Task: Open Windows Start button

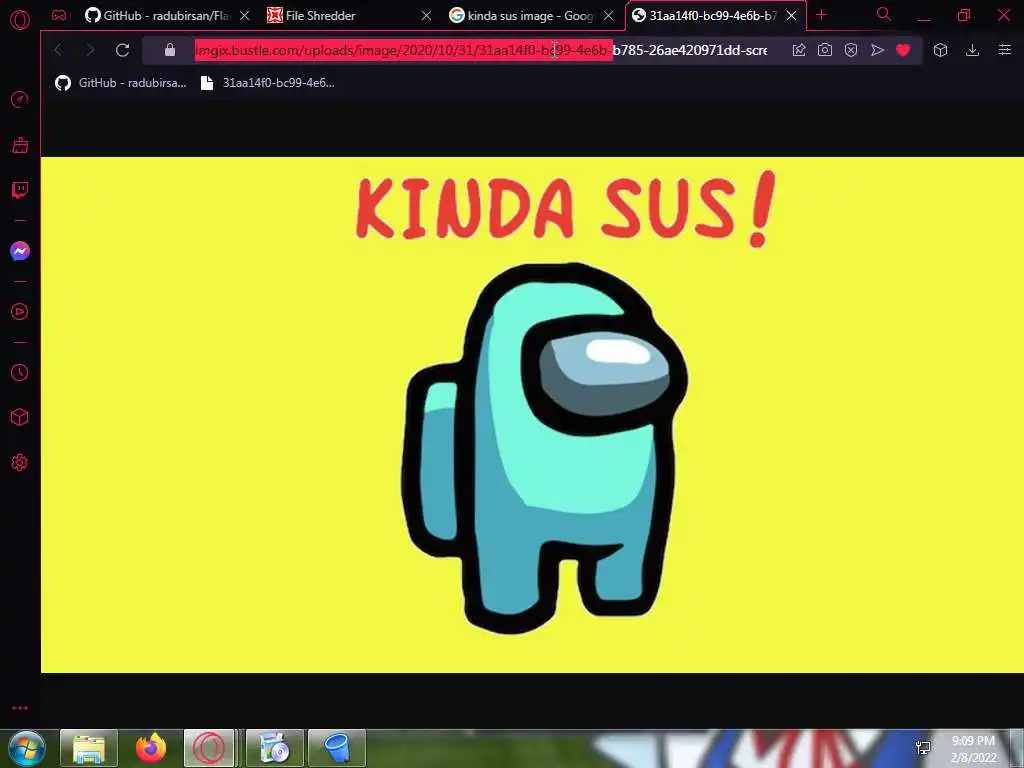Action: (26, 748)
